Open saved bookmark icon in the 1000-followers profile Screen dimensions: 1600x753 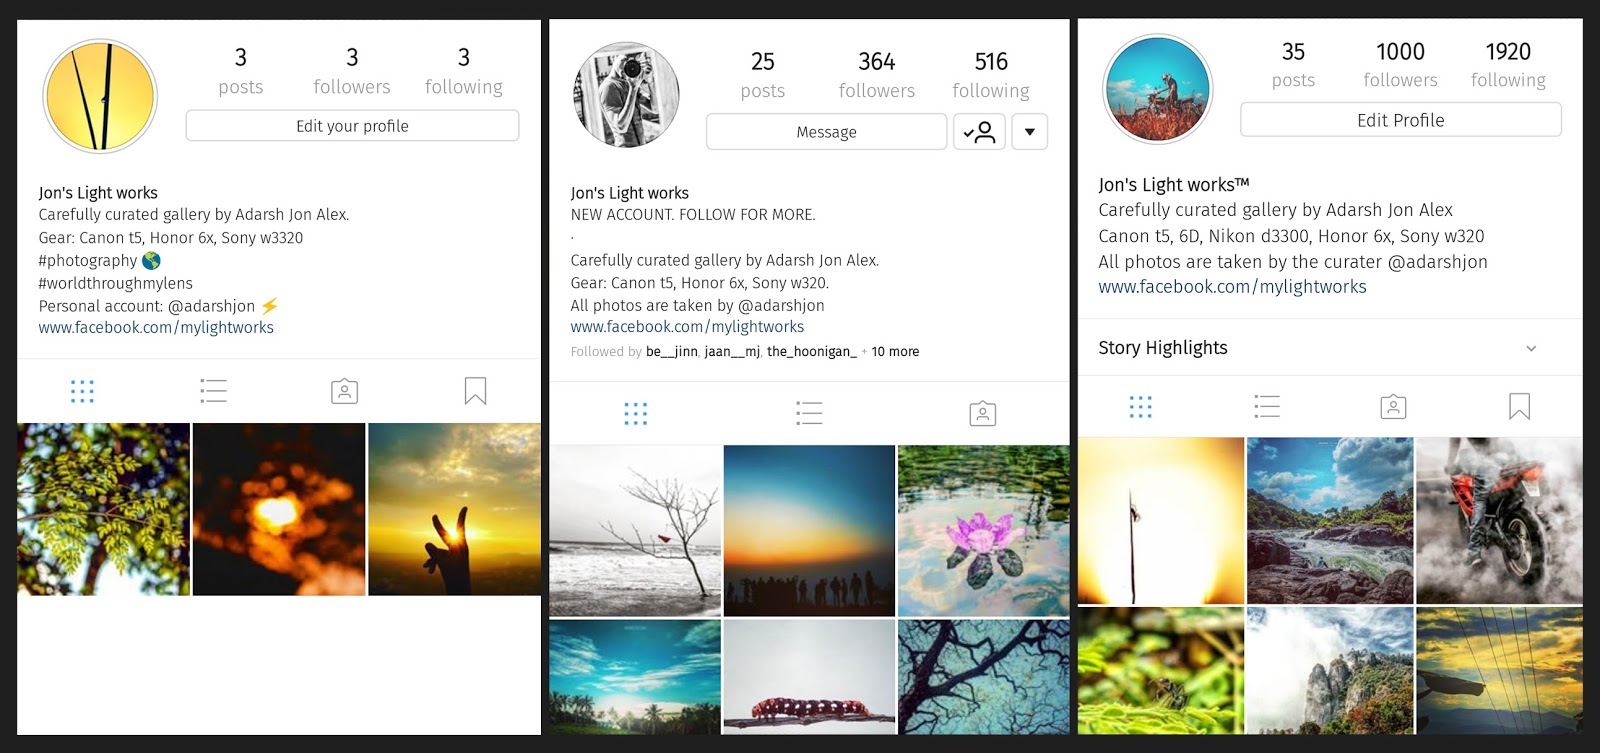pyautogui.click(x=1519, y=406)
